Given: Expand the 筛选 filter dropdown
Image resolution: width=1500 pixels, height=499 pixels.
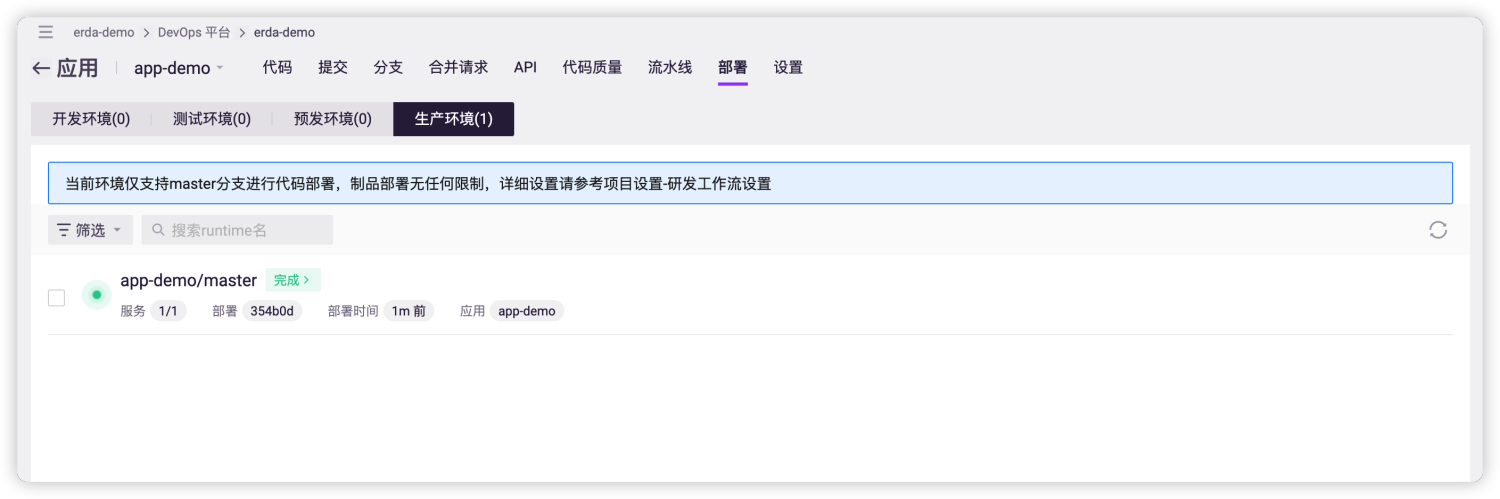Looking at the screenshot, I should [x=90, y=230].
